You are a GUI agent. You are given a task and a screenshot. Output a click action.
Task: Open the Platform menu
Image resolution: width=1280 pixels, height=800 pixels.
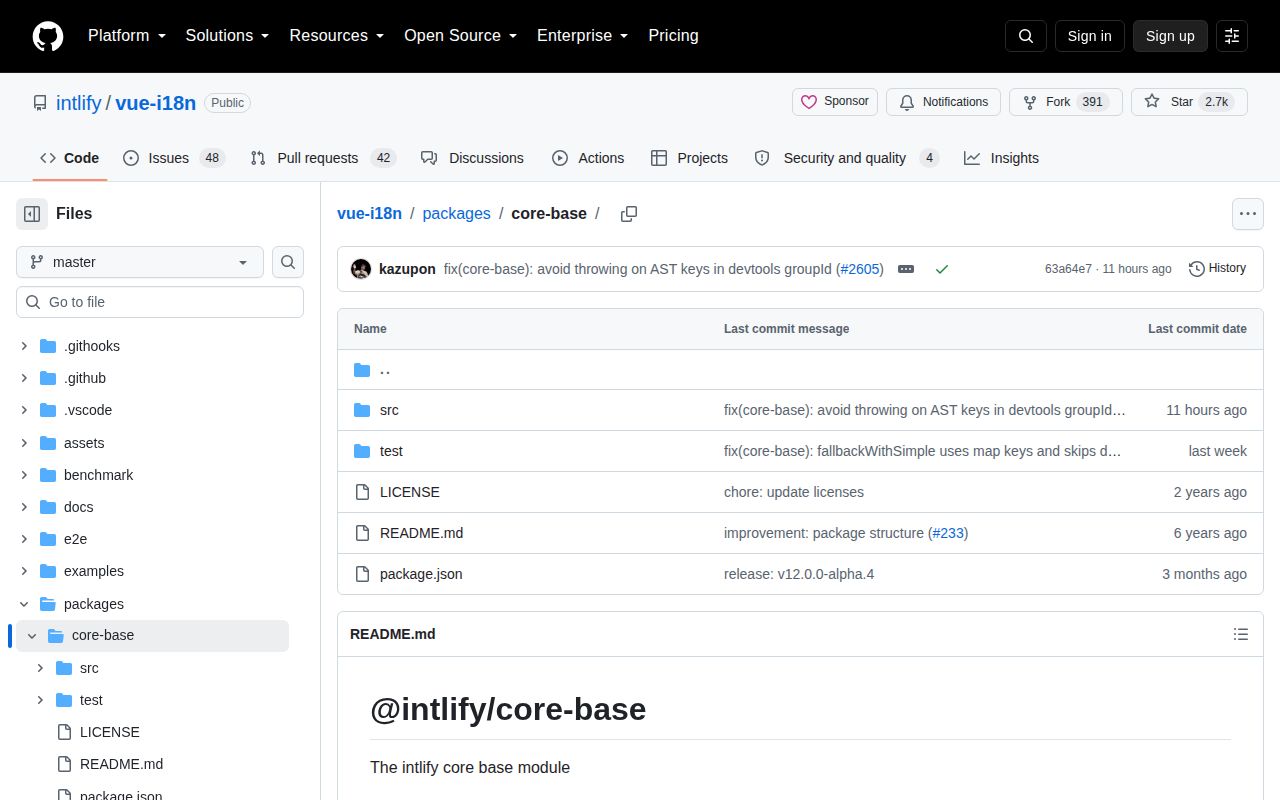pos(126,36)
